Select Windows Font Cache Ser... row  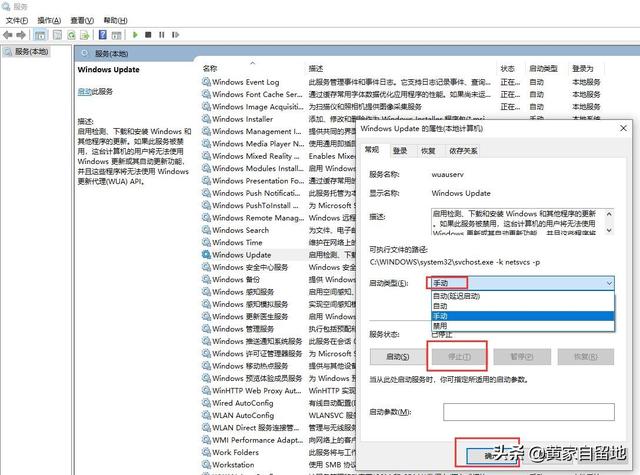tap(257, 94)
